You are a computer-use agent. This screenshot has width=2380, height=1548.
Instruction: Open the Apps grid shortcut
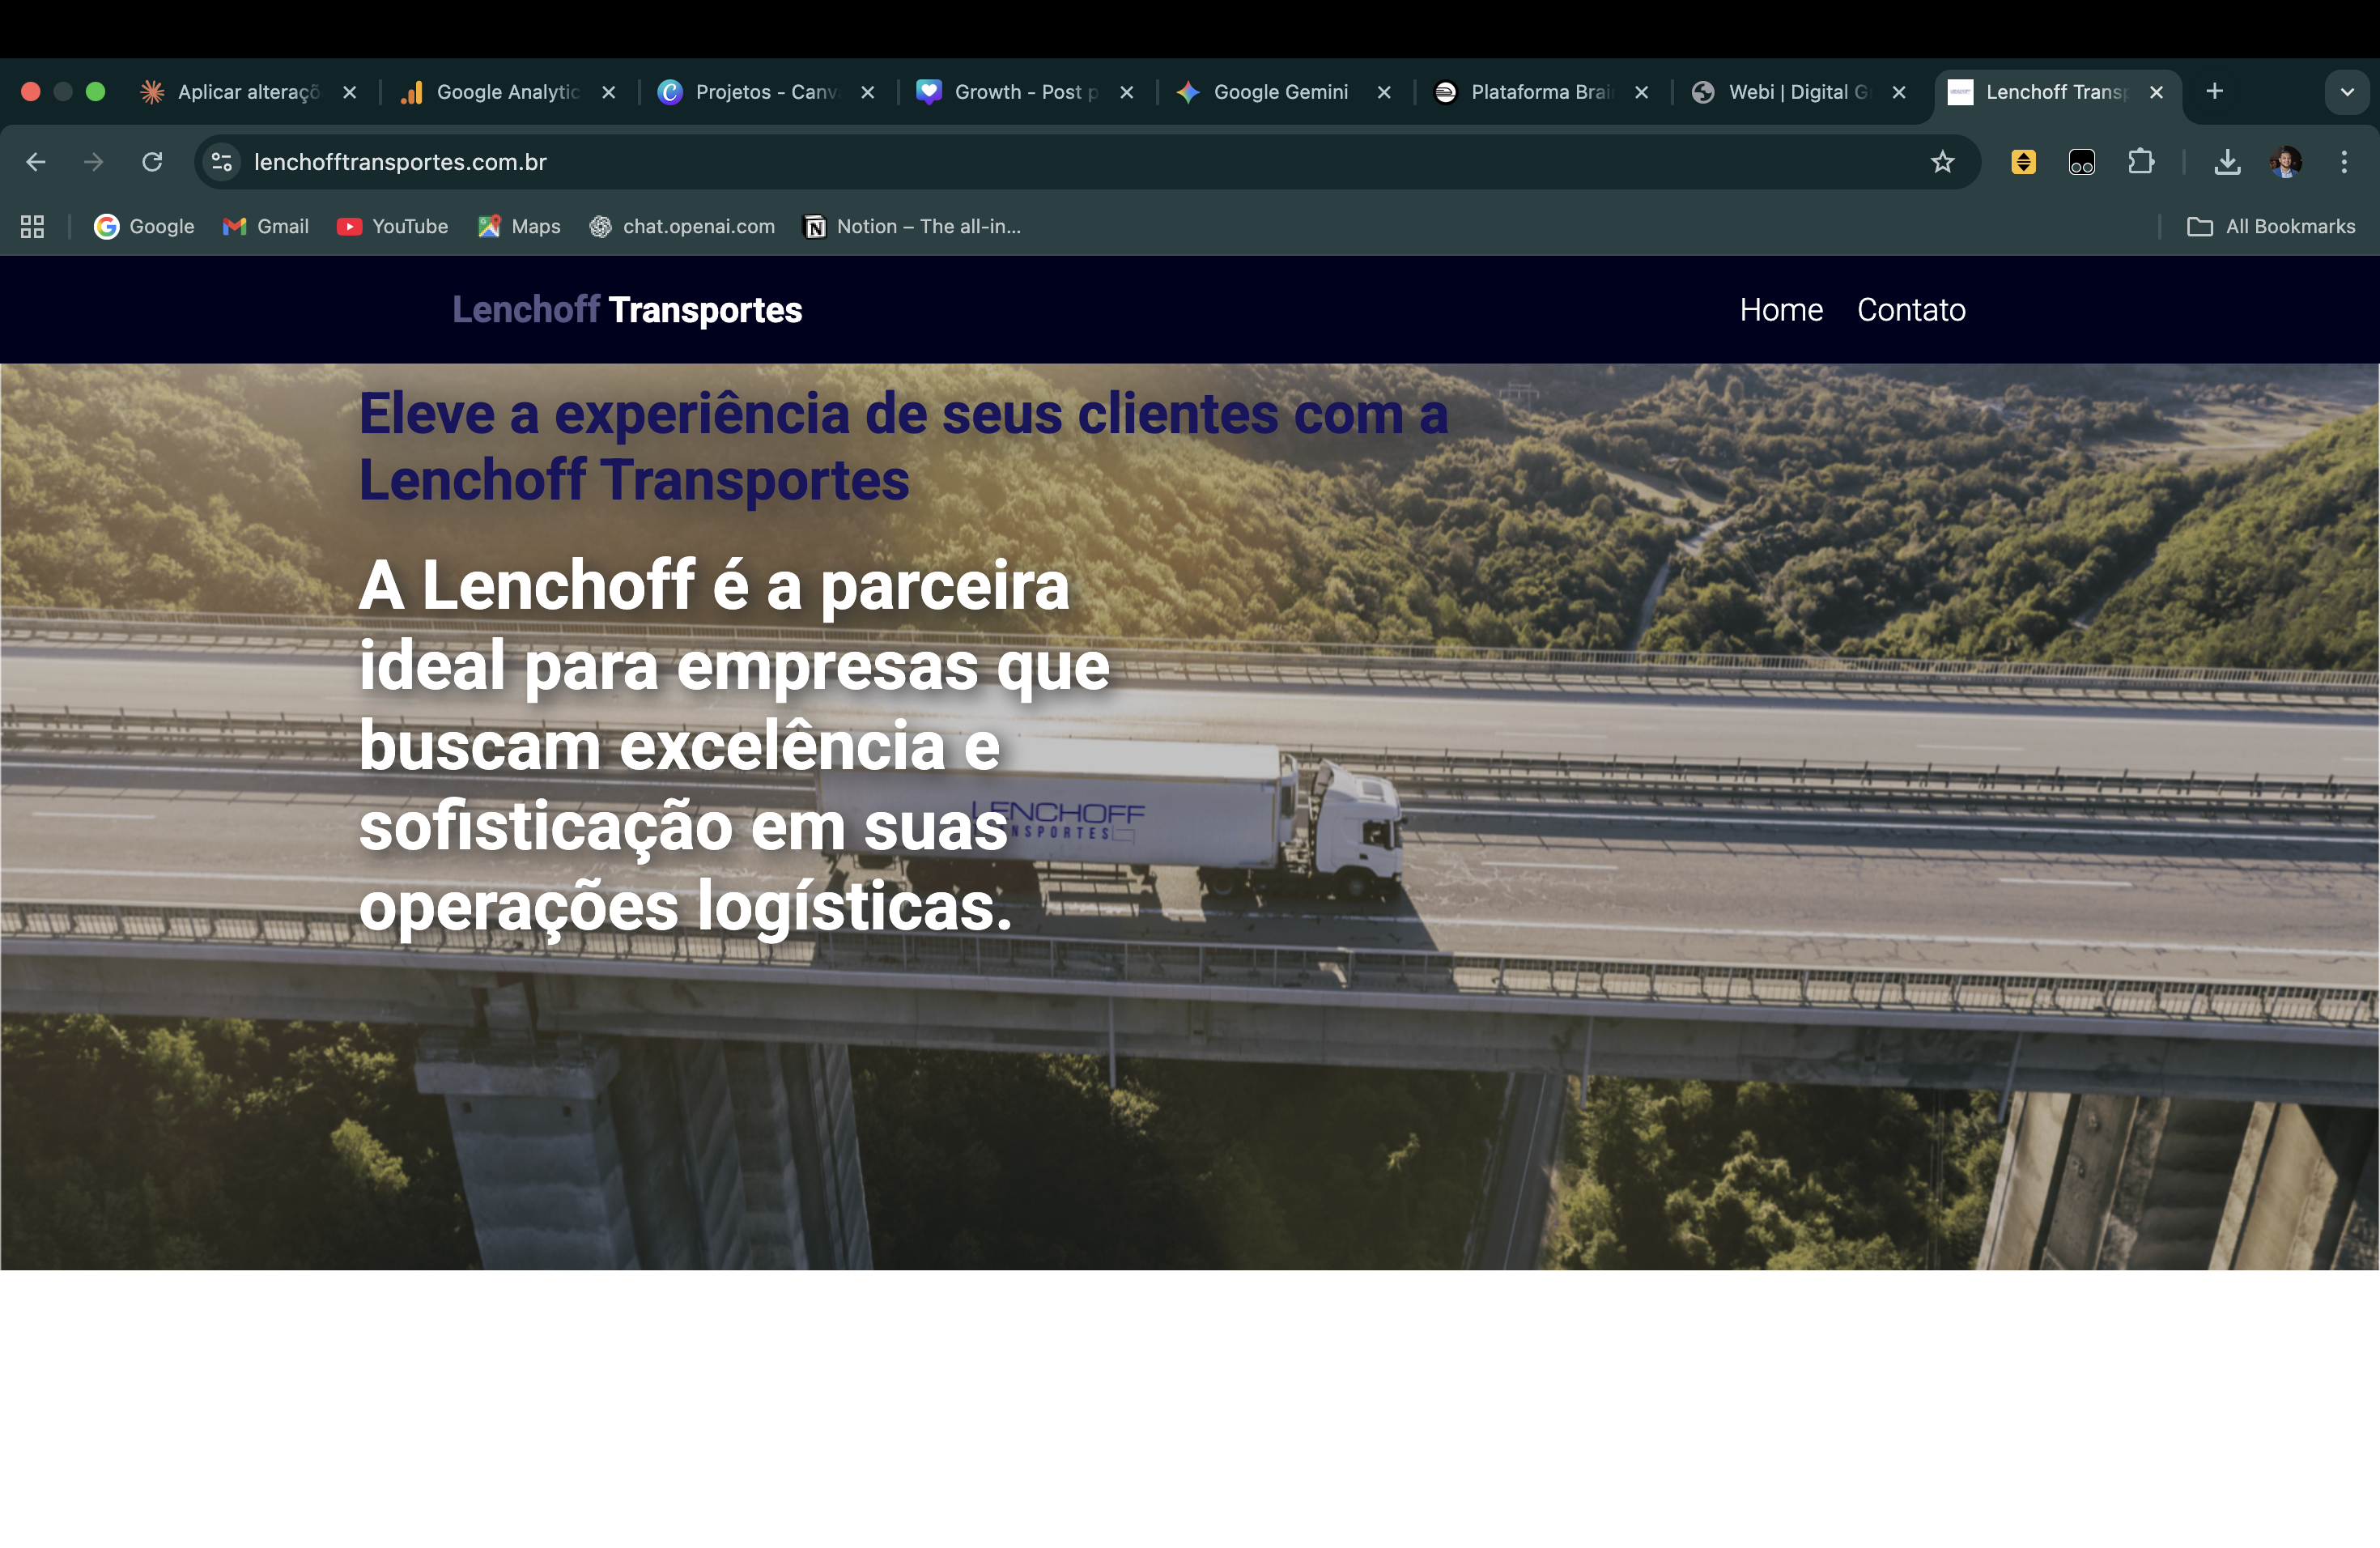32,227
